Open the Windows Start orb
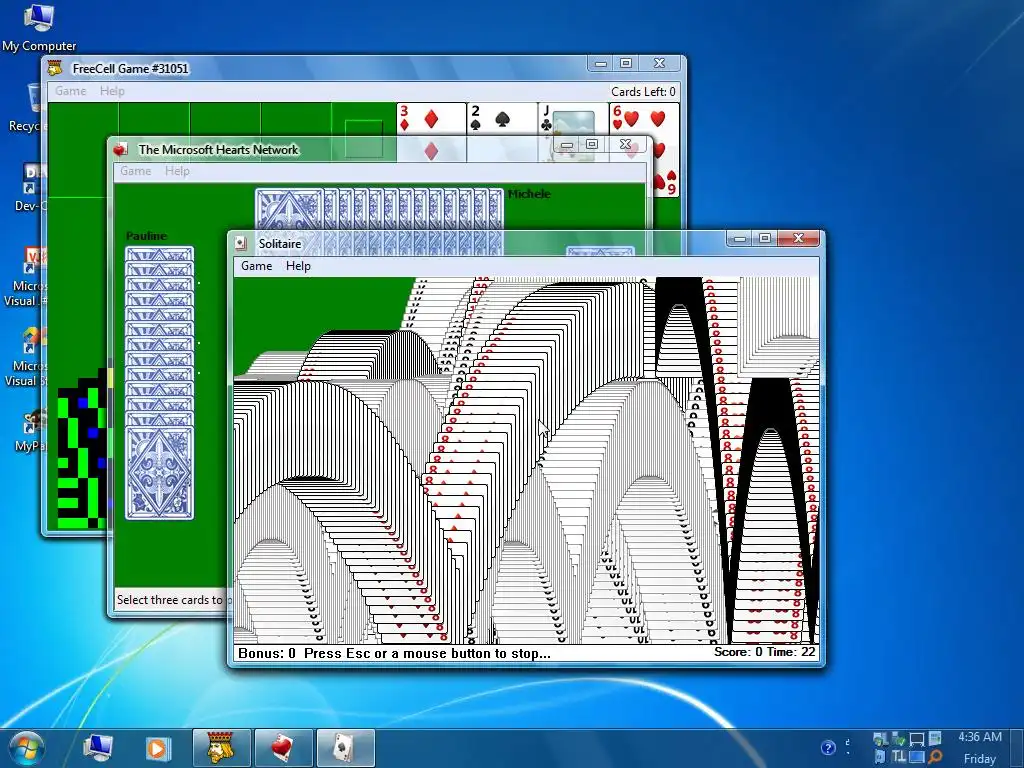This screenshot has height=768, width=1024. click(26, 748)
